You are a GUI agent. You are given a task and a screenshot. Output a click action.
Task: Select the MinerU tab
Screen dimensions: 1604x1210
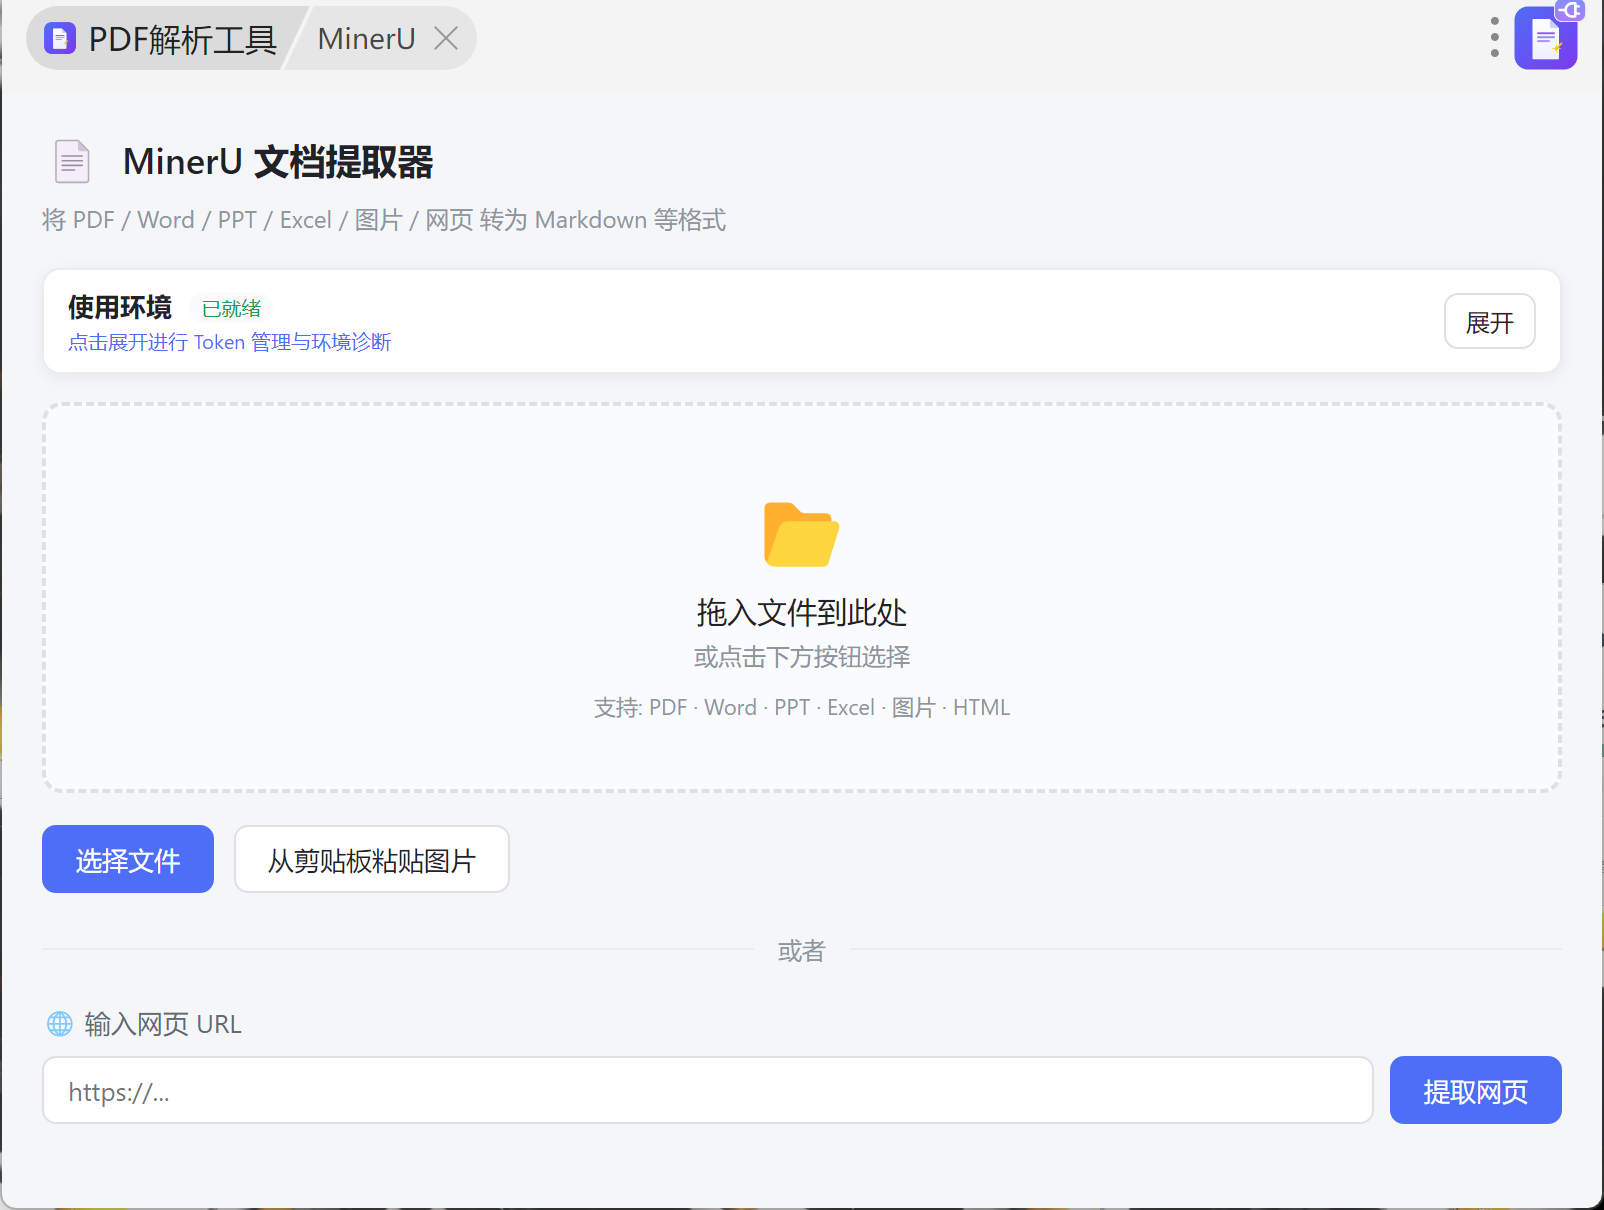point(366,39)
